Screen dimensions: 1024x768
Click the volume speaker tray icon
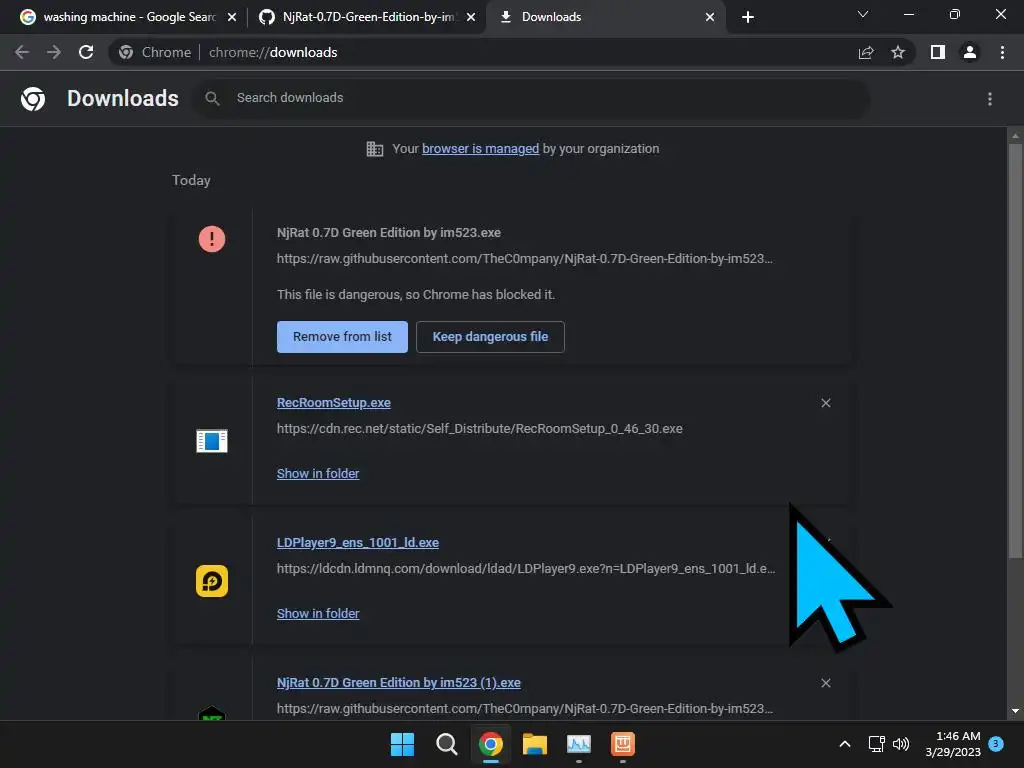(x=901, y=744)
